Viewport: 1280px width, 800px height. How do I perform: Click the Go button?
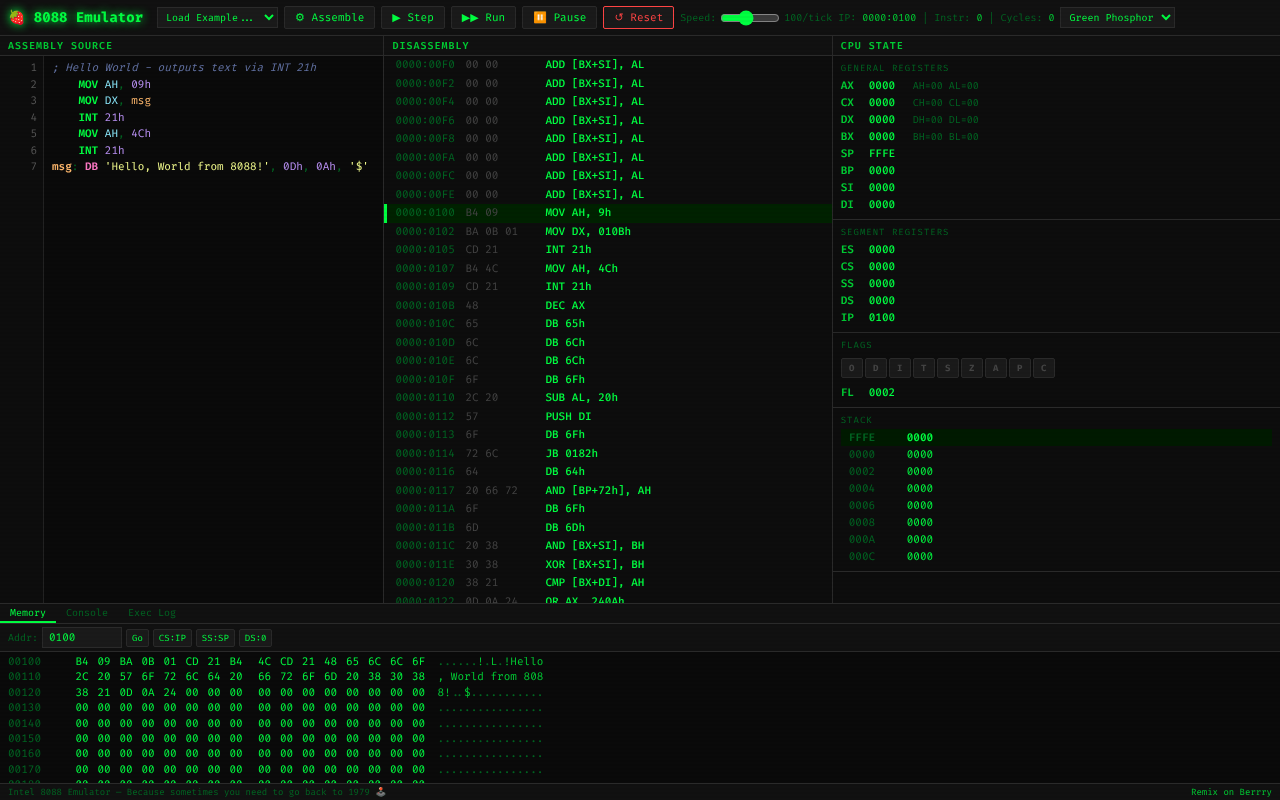137,637
